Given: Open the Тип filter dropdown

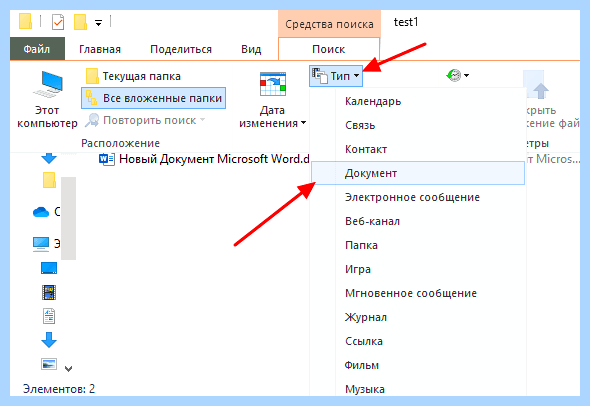Looking at the screenshot, I should 336,76.
